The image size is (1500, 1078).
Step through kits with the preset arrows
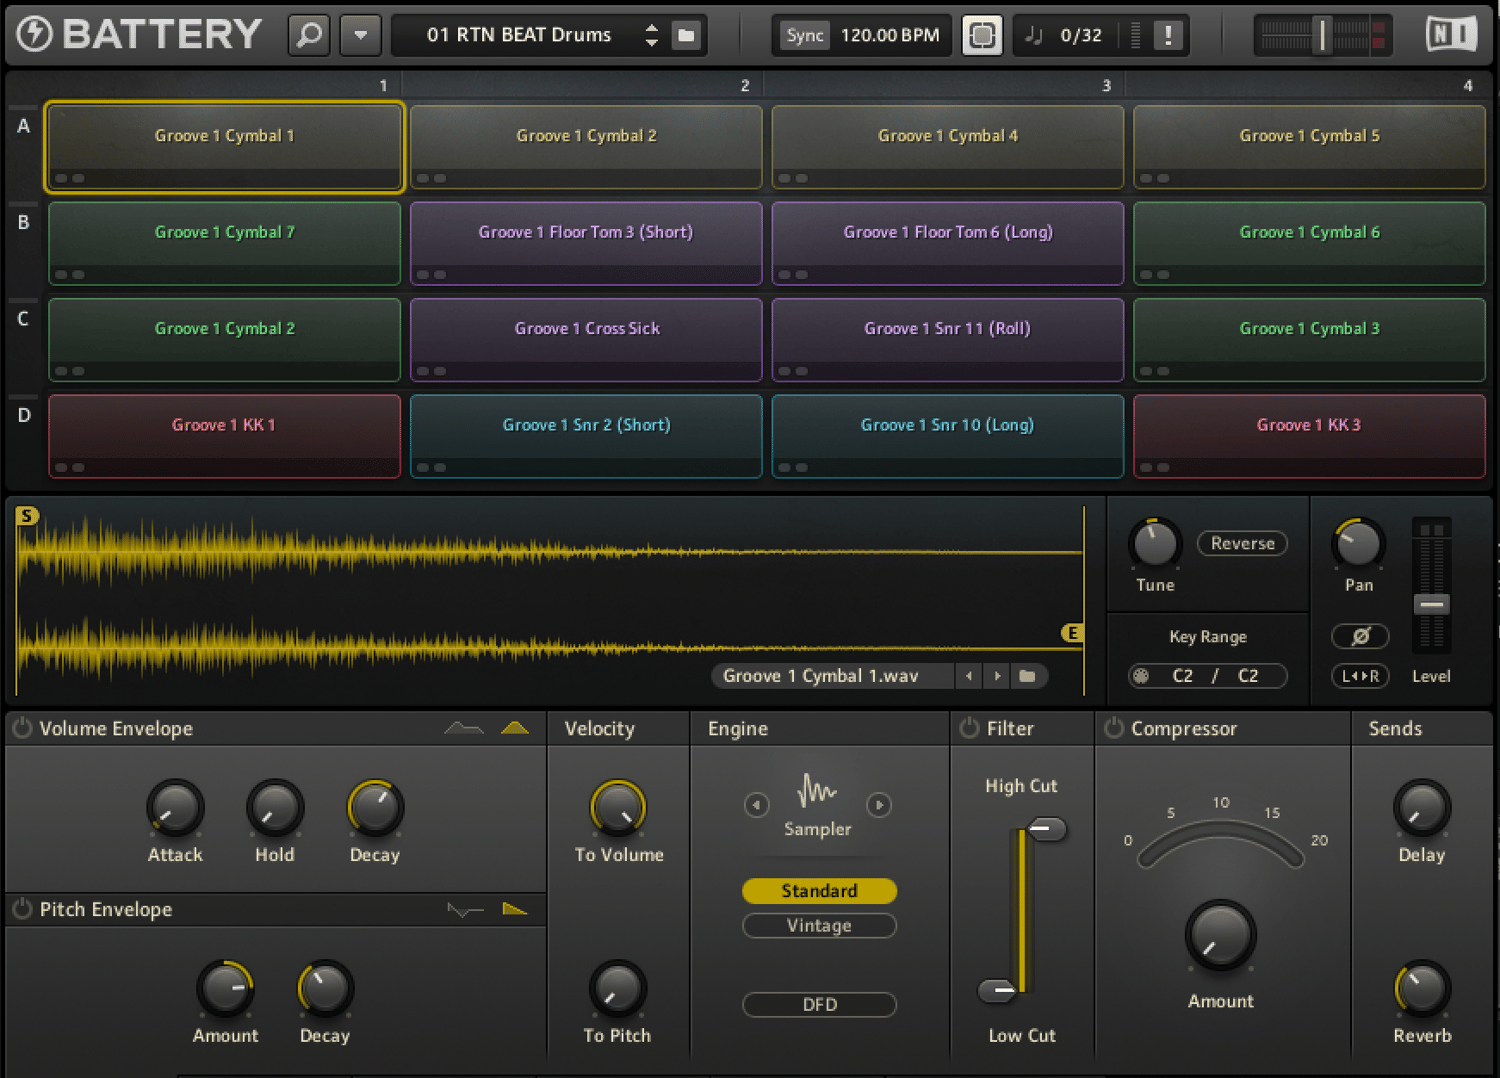pos(652,35)
